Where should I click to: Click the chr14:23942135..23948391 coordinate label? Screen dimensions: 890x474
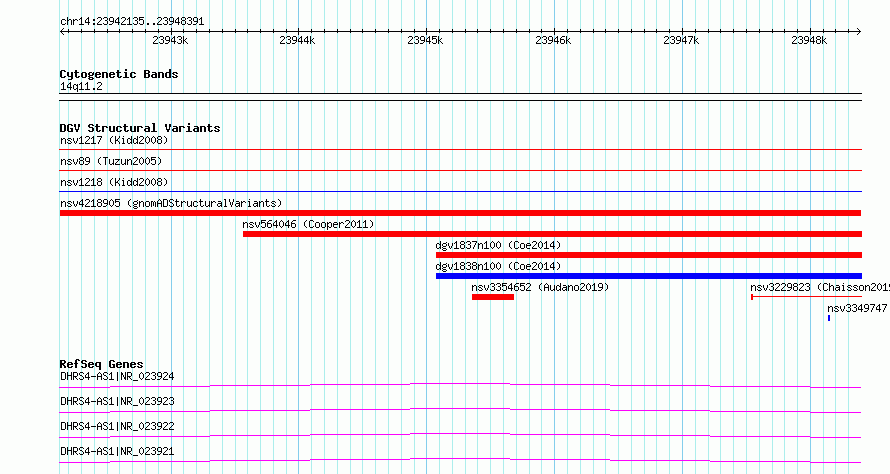[x=132, y=22]
